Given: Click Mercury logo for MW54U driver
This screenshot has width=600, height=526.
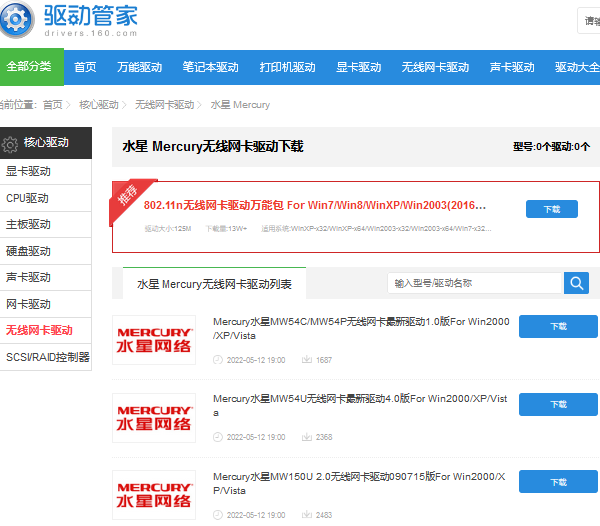Looking at the screenshot, I should 153,417.
